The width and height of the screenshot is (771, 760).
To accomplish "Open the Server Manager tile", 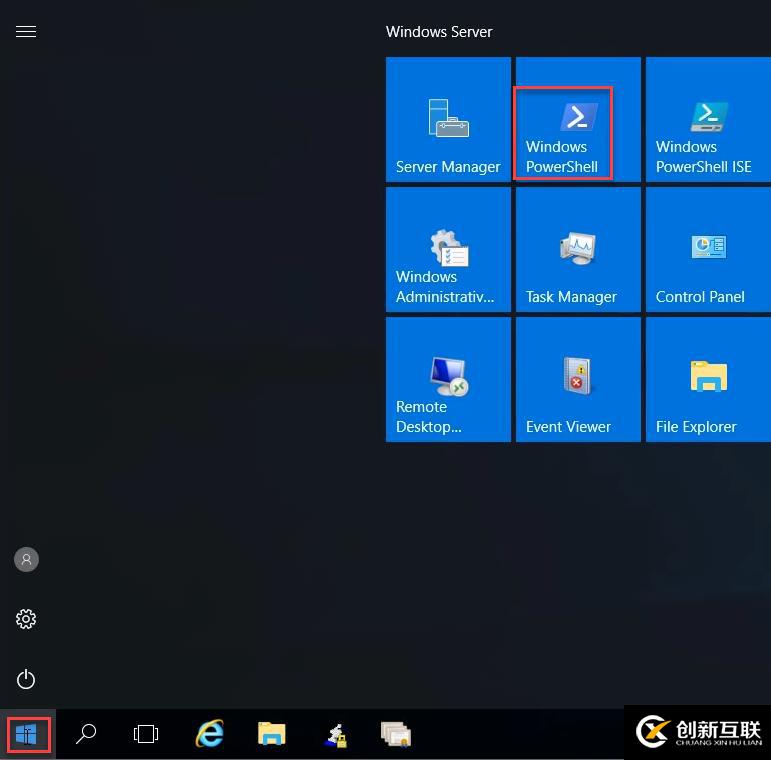I will tap(448, 120).
